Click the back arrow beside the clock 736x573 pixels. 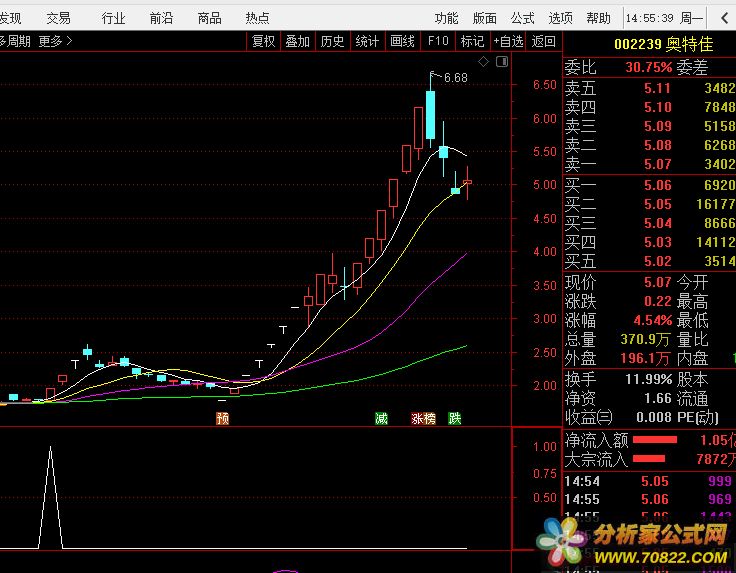724,18
